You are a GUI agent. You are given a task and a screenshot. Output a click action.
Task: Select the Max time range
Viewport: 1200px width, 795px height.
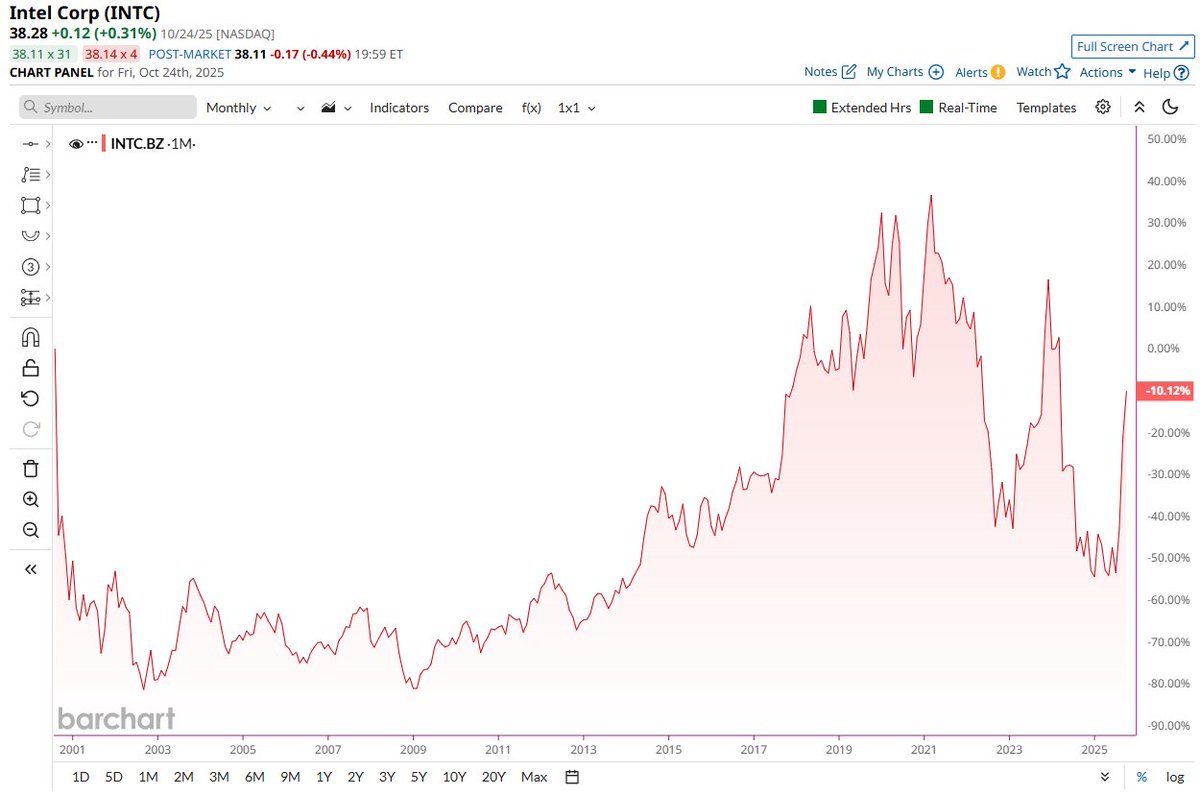click(534, 777)
